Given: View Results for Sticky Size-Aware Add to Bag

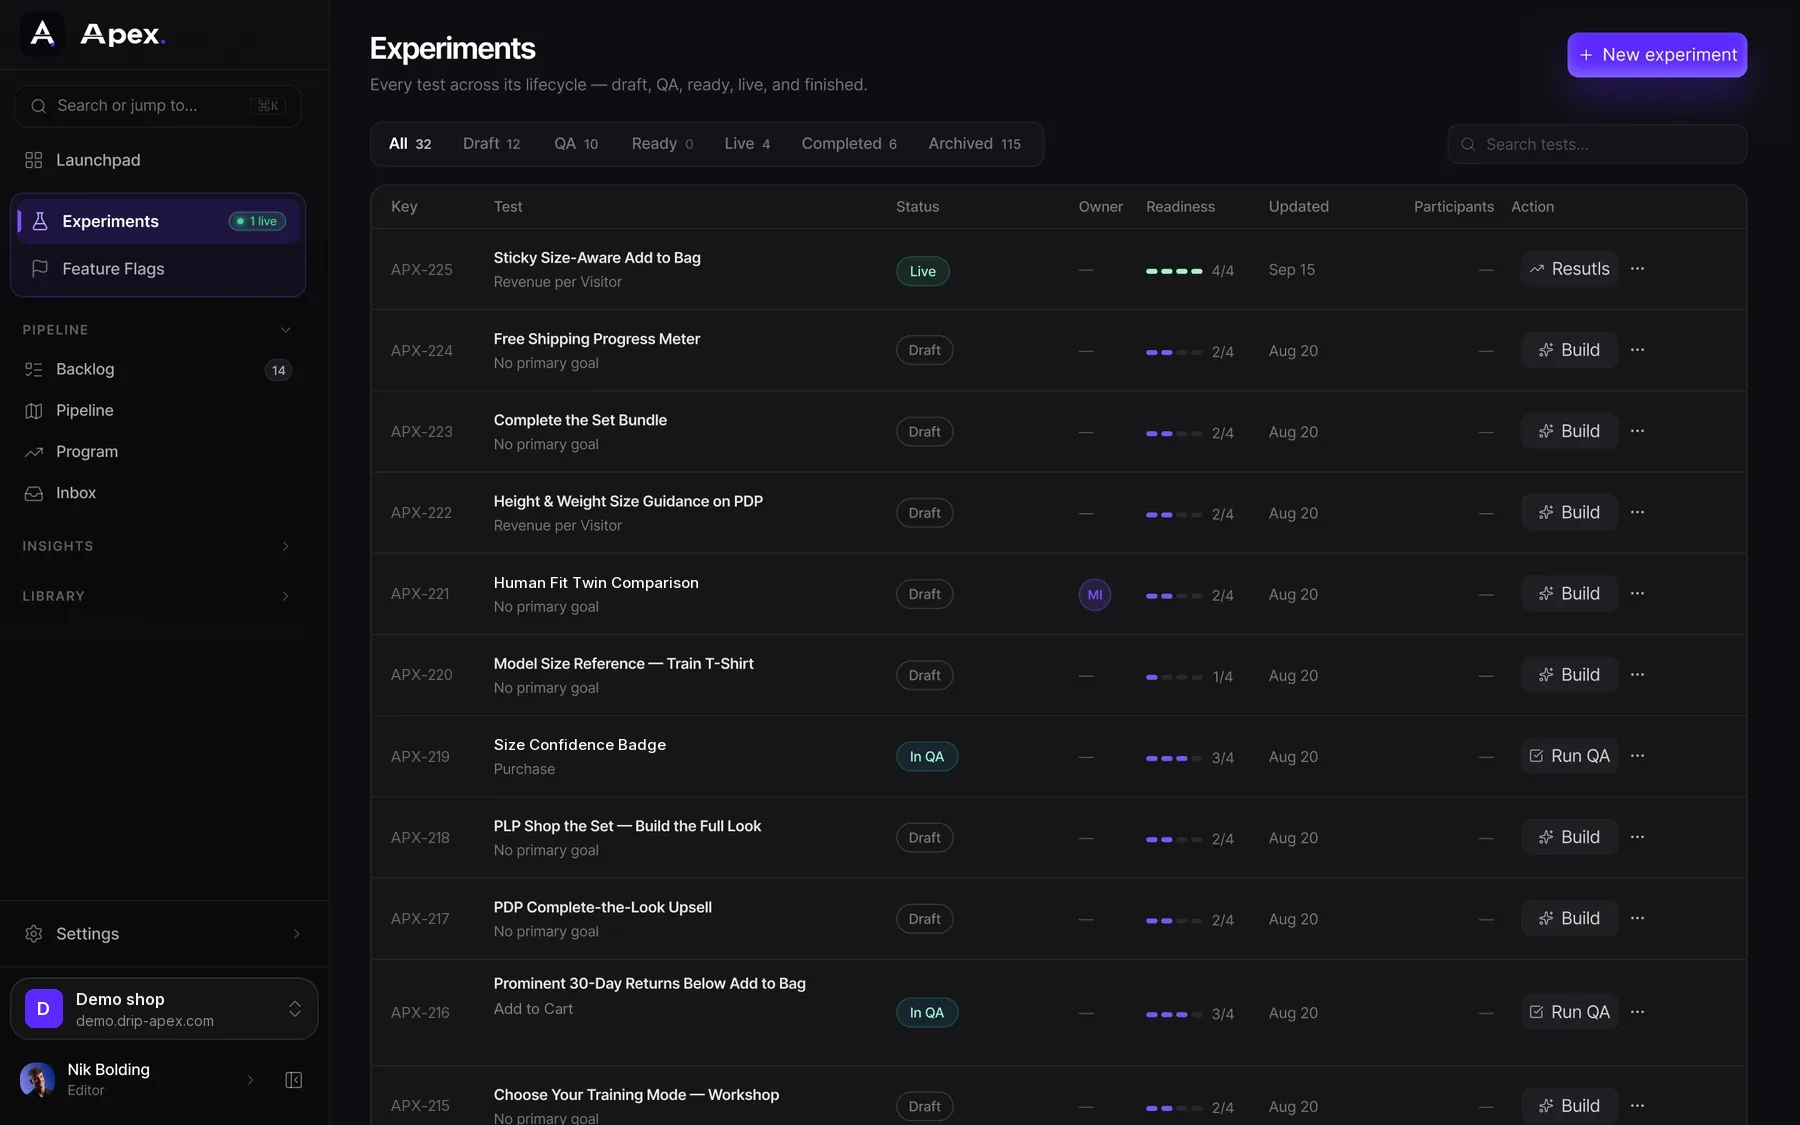Looking at the screenshot, I should (x=1569, y=269).
